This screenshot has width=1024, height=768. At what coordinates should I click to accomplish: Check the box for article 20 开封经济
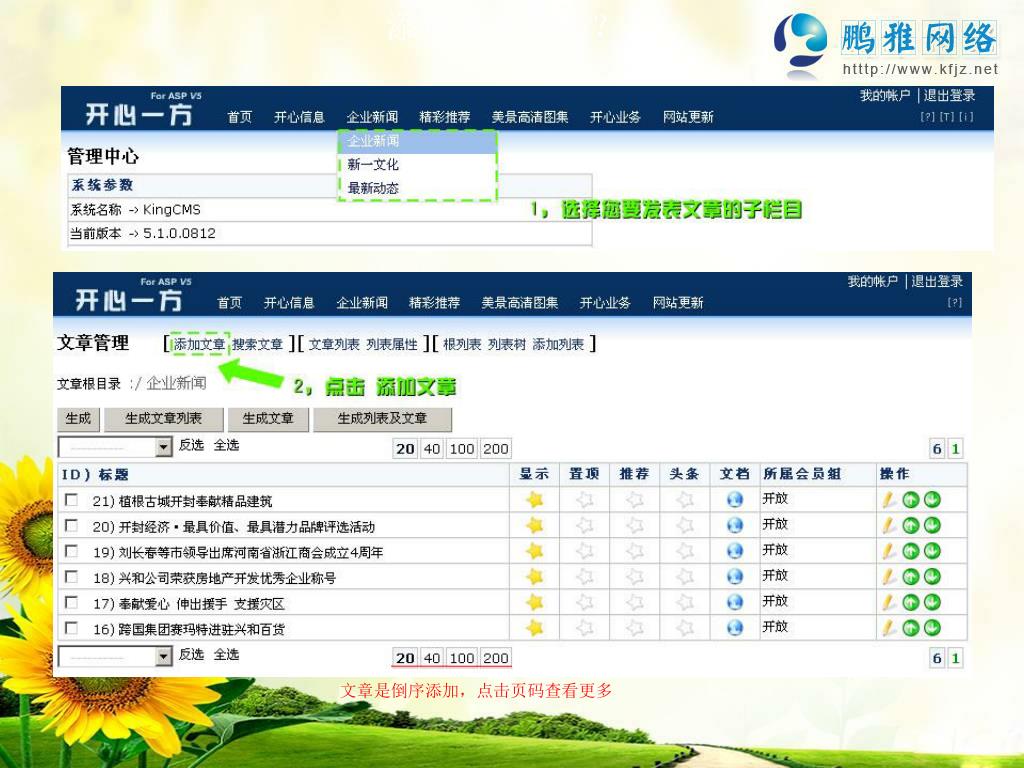click(71, 525)
